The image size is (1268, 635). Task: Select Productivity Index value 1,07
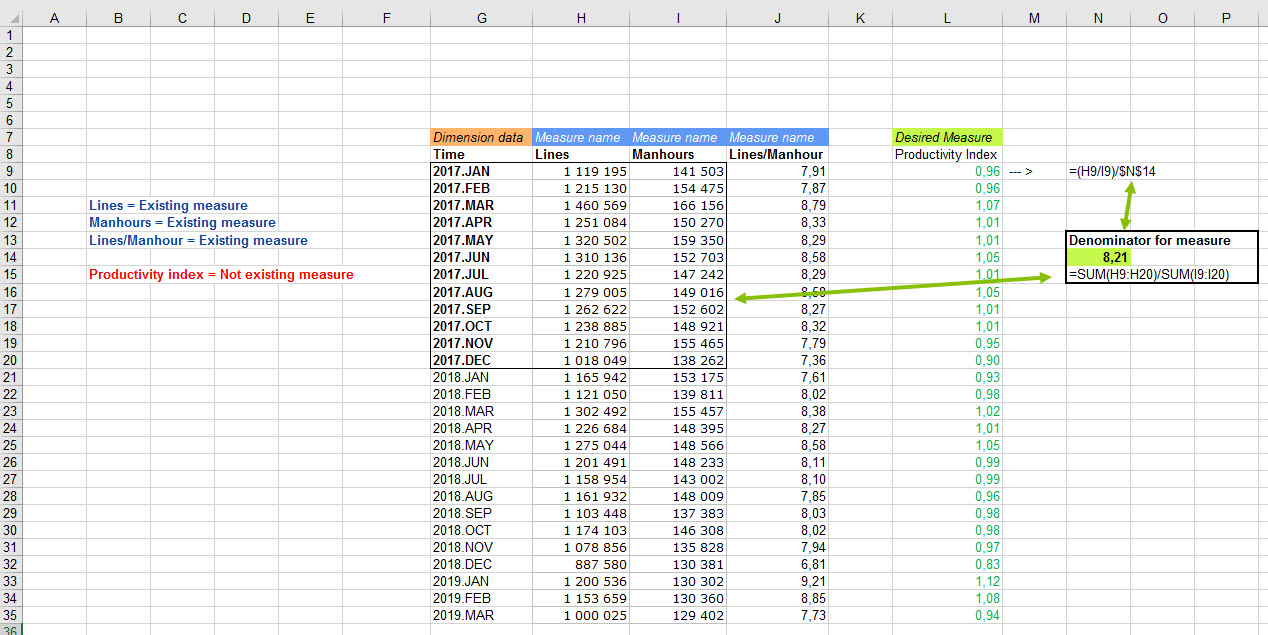coord(947,205)
